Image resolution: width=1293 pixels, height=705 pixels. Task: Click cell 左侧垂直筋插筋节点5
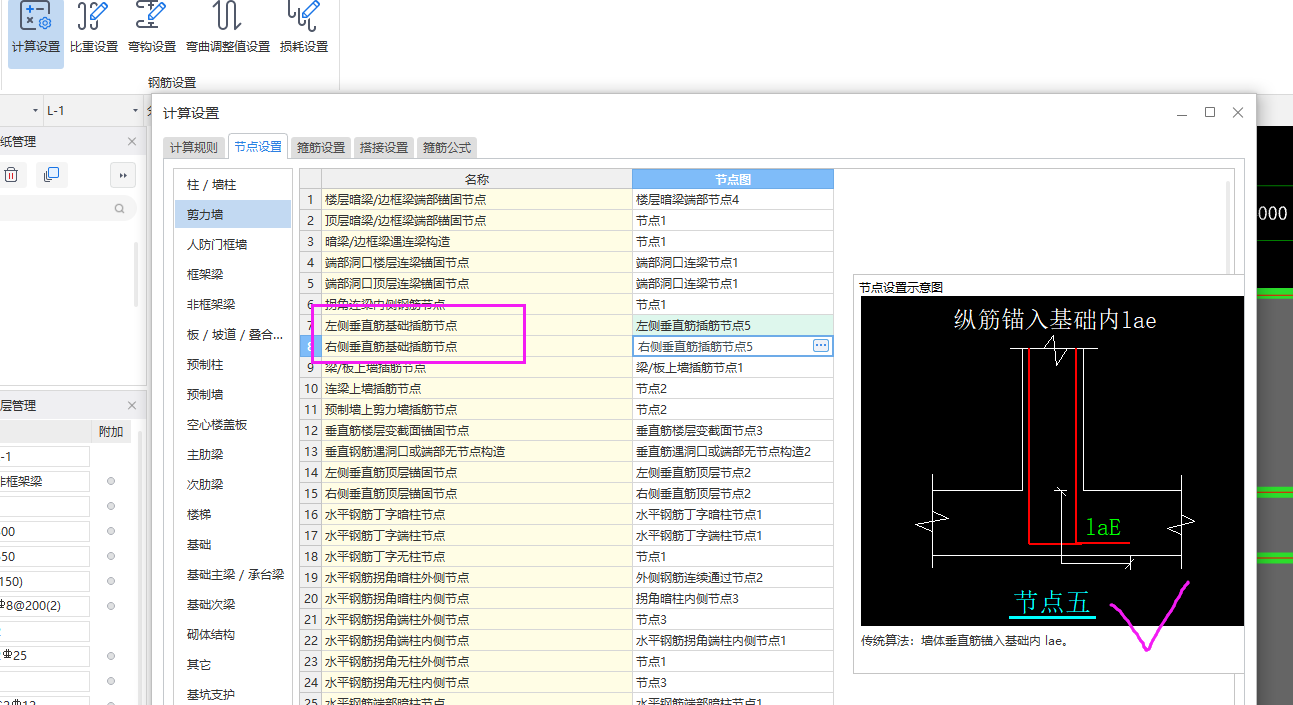click(x=733, y=326)
